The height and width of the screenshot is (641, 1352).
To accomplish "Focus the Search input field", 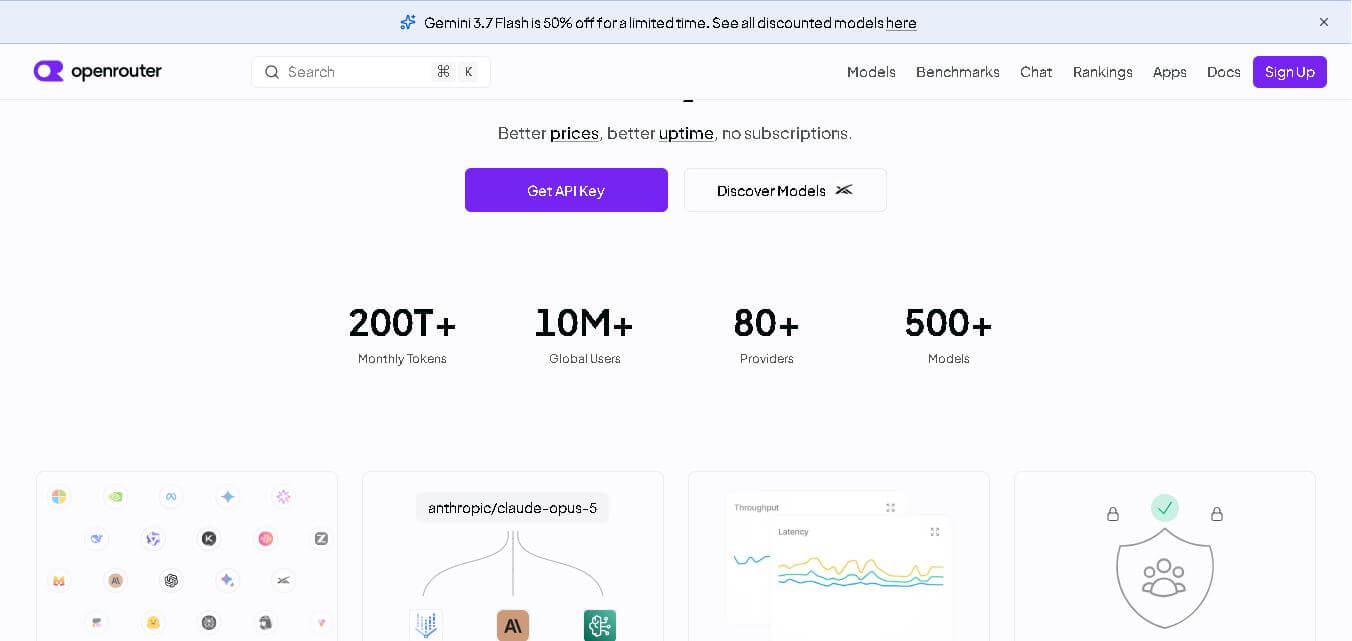I will tap(371, 72).
